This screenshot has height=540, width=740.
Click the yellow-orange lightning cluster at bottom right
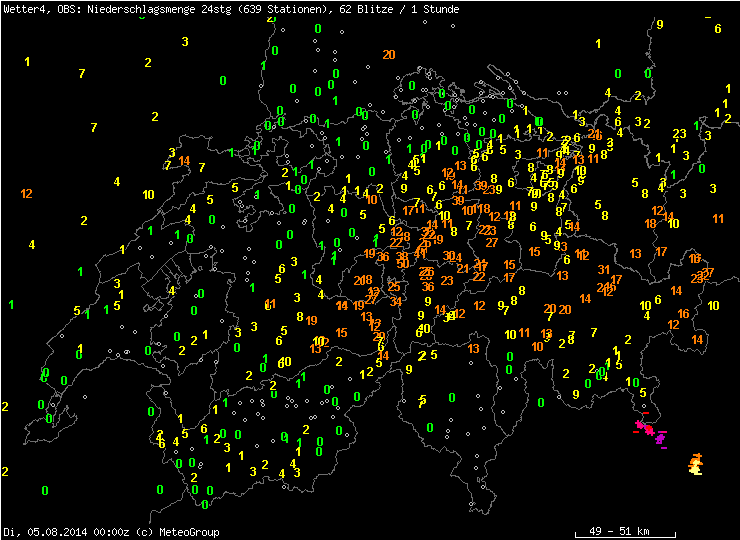click(x=696, y=463)
